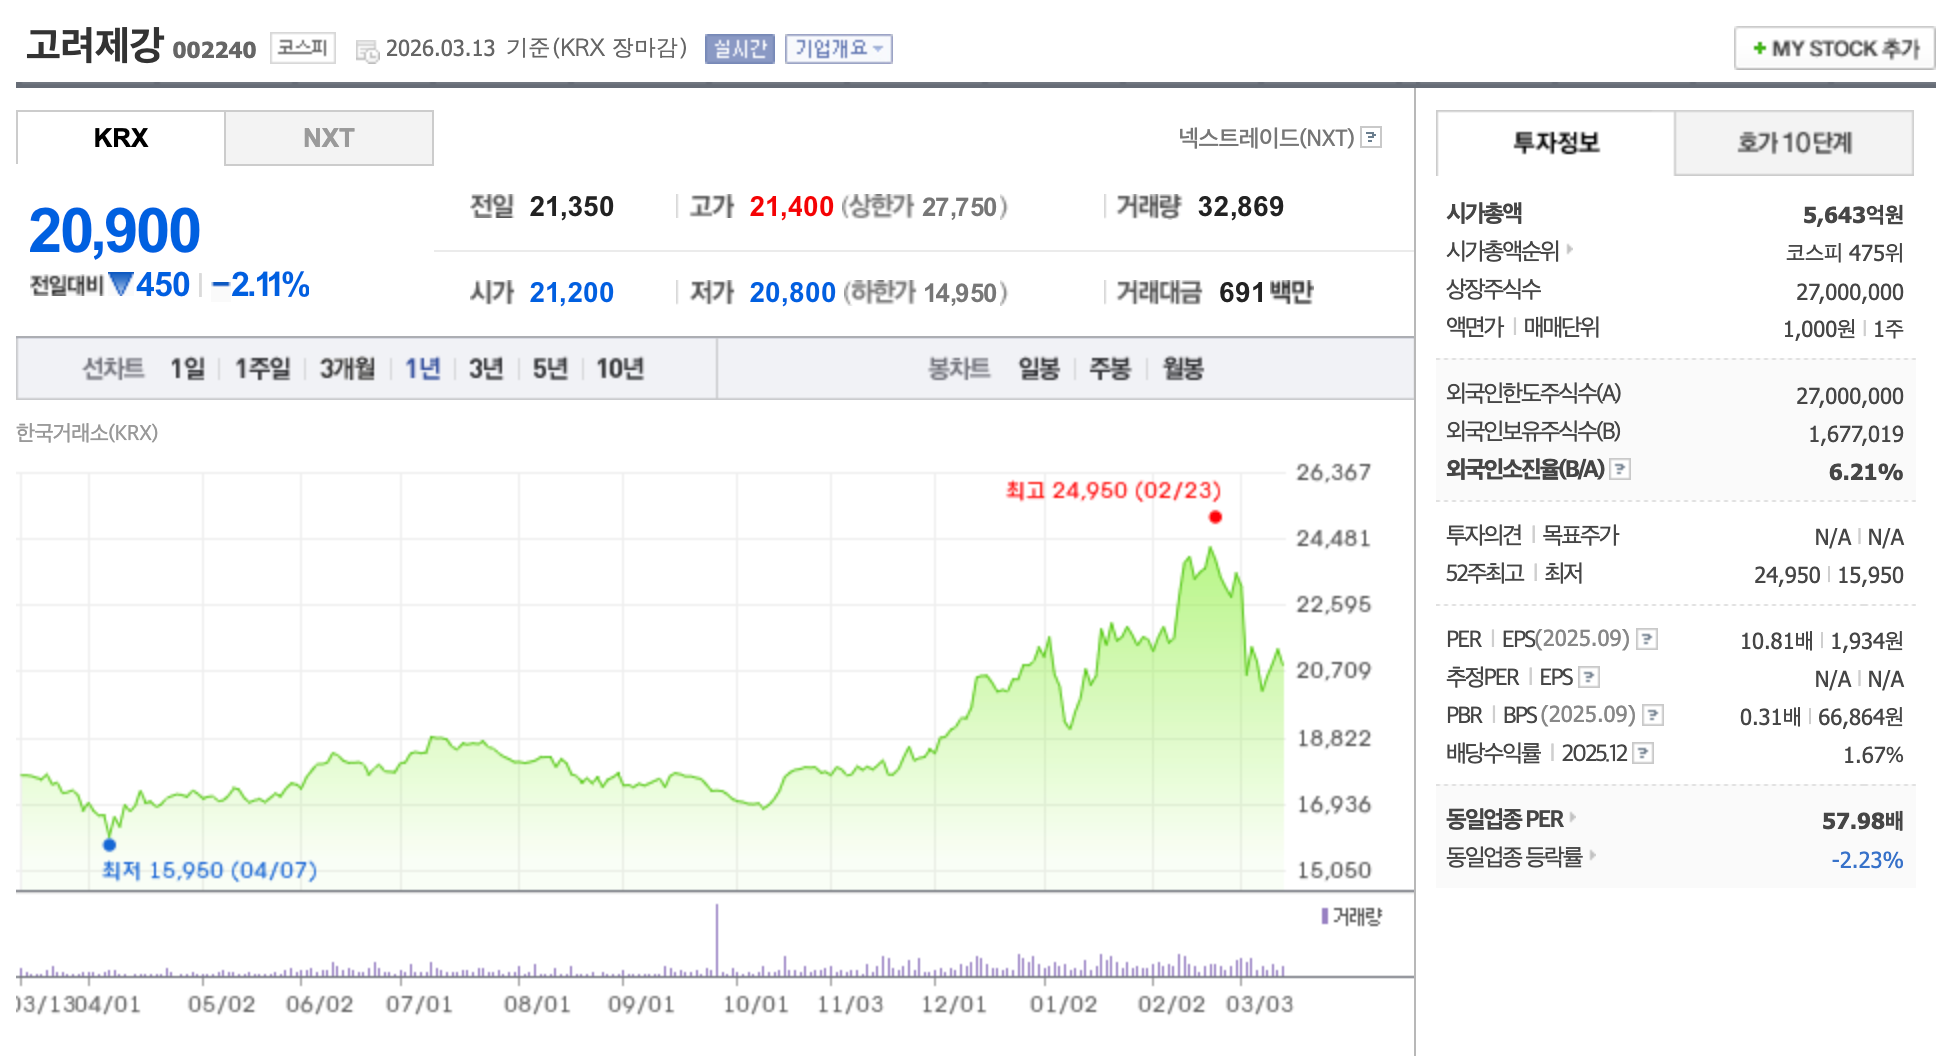The width and height of the screenshot is (1954, 1056).
Task: Select the 5년 line chart period
Action: [550, 369]
